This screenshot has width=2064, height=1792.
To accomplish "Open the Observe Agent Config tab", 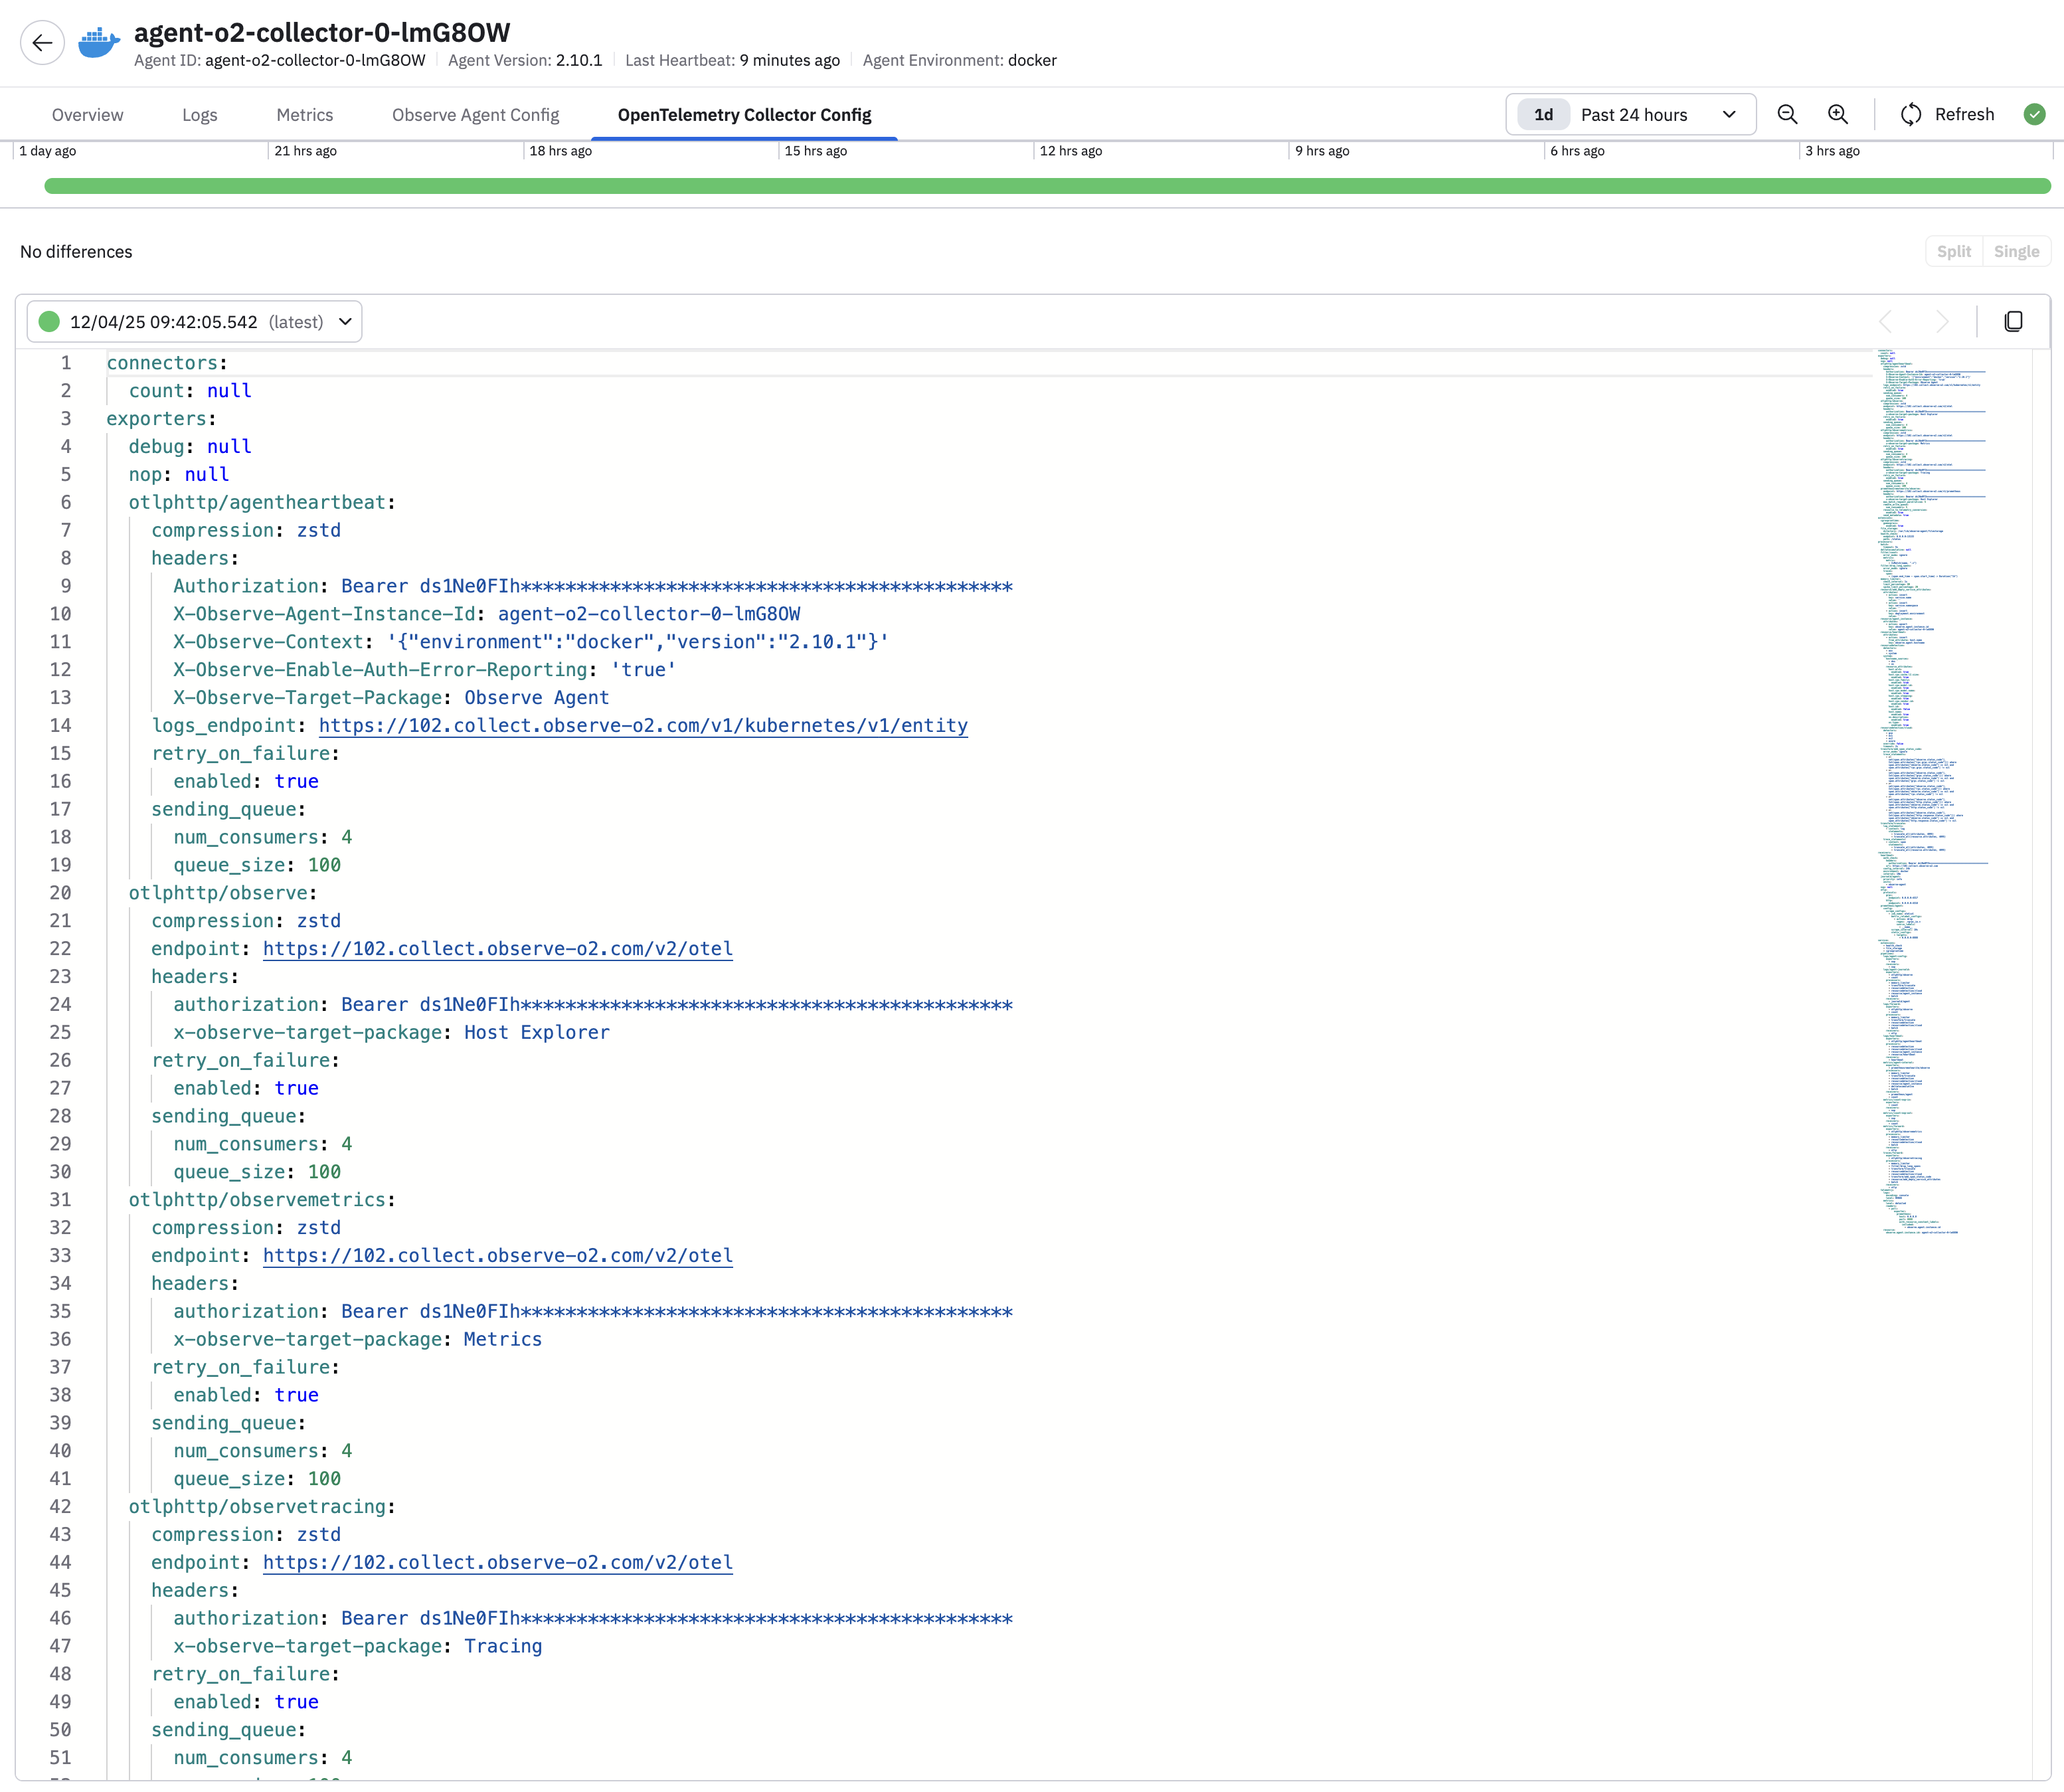I will [475, 115].
